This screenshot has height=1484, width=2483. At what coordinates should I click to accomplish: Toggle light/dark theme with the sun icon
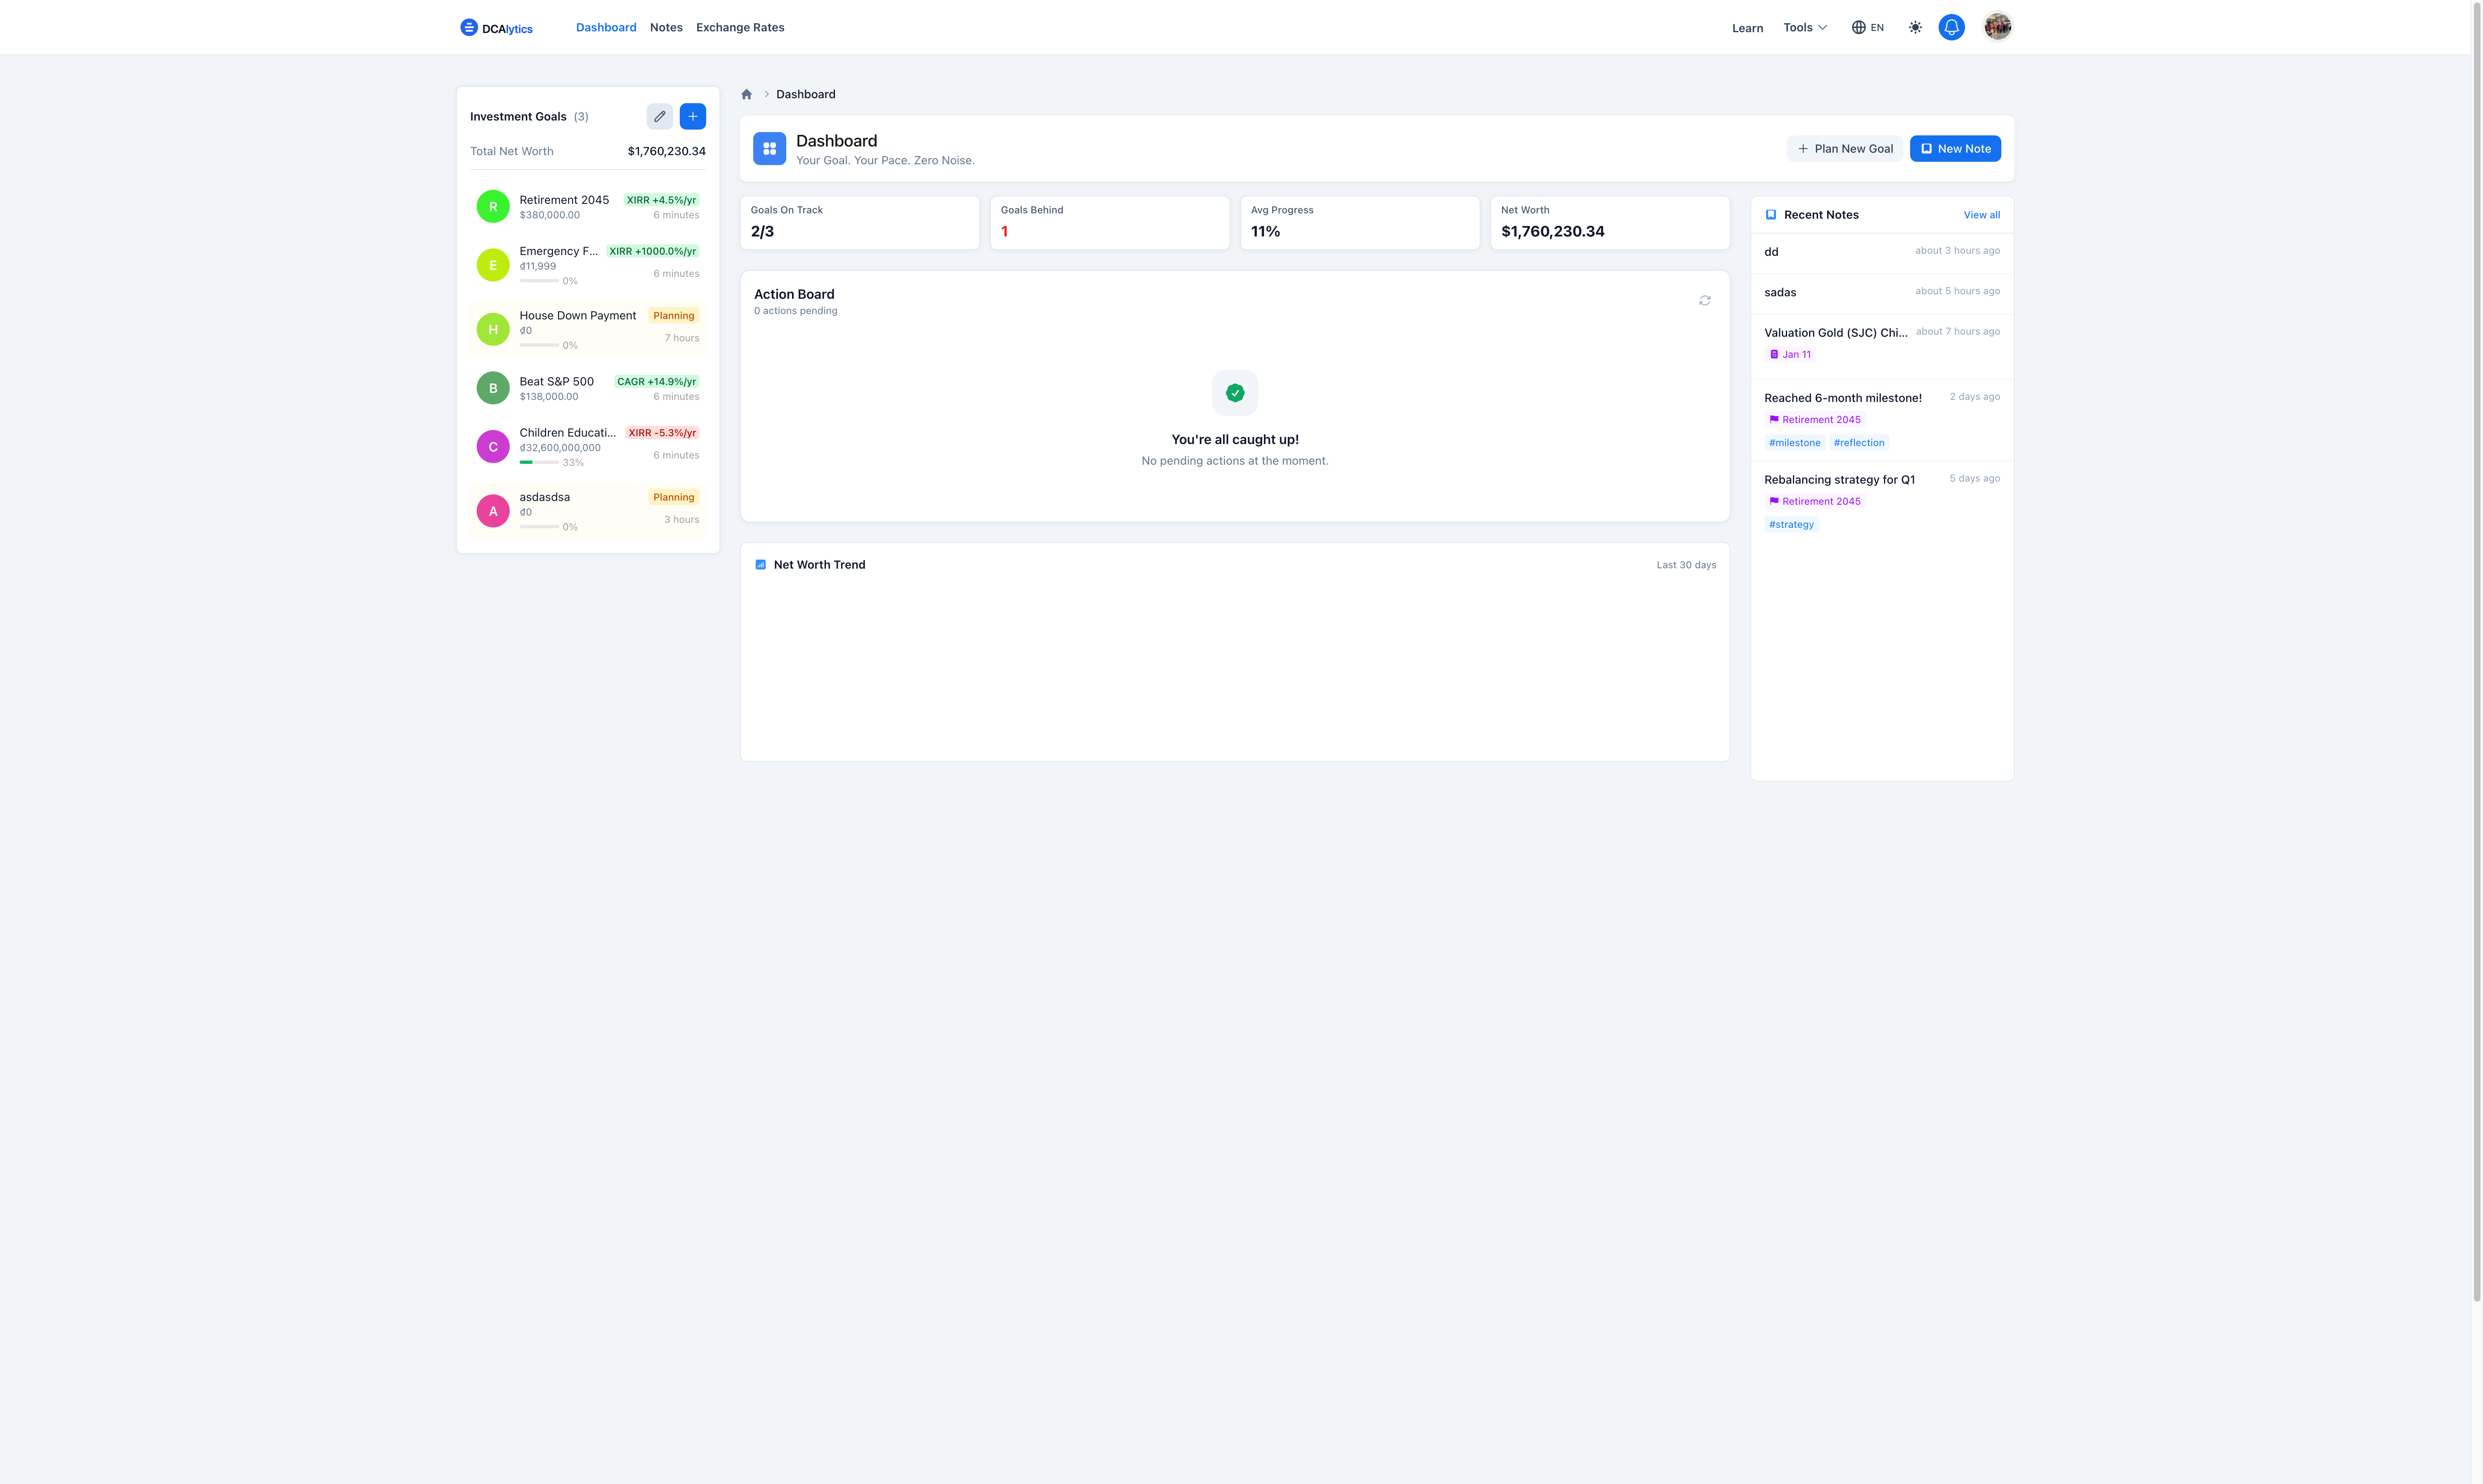tap(1915, 27)
